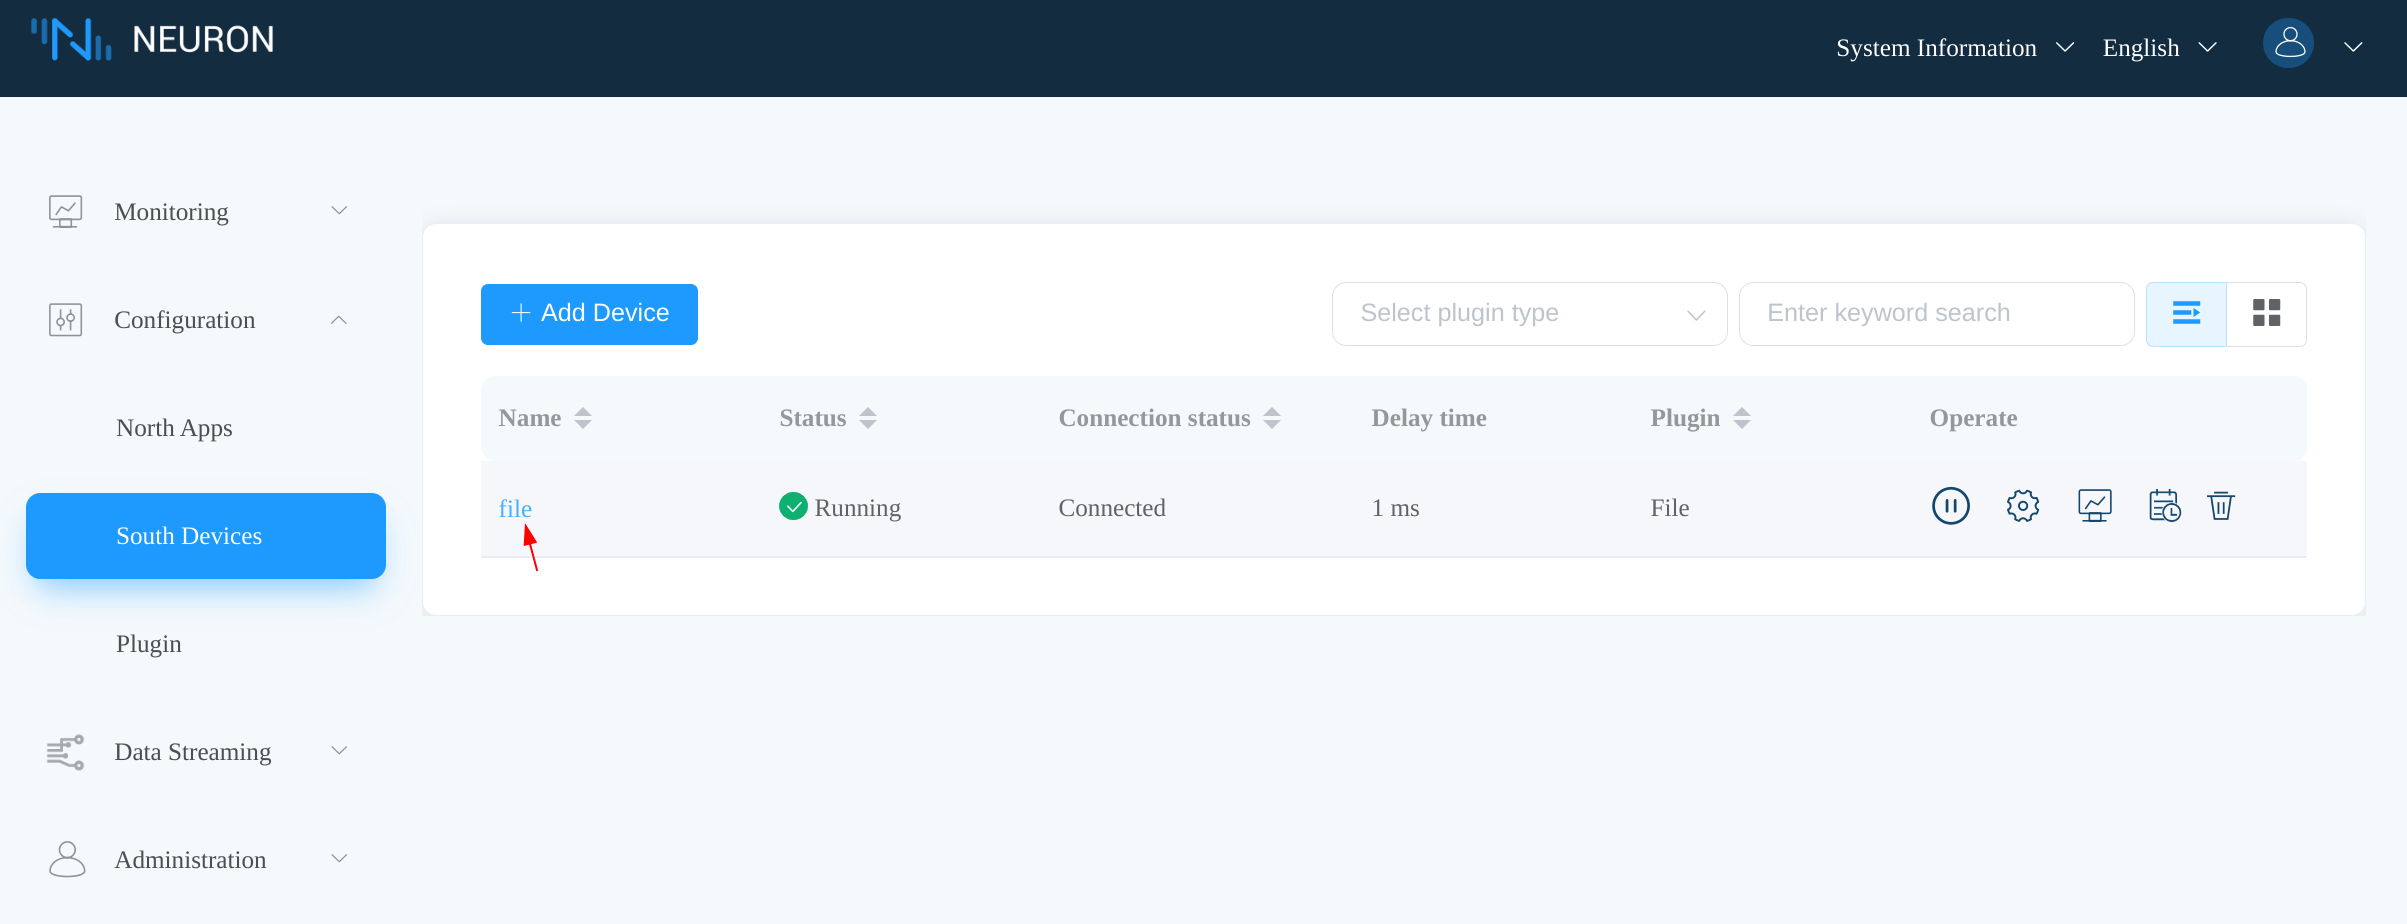Open device settings for the file node

(x=2022, y=506)
